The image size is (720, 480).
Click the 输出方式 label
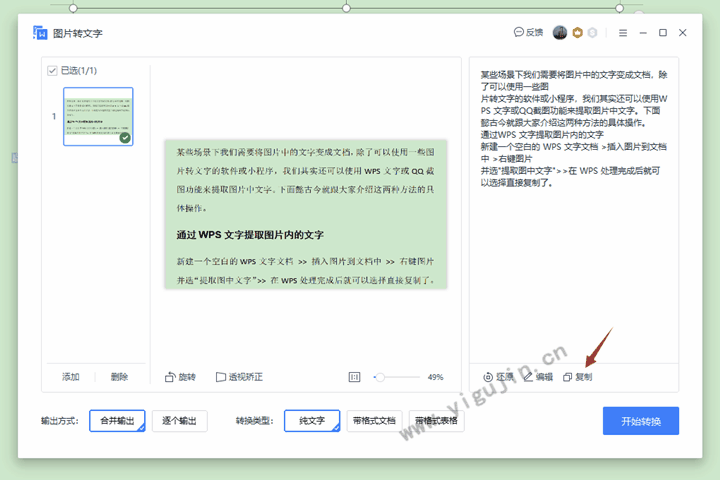pos(60,421)
